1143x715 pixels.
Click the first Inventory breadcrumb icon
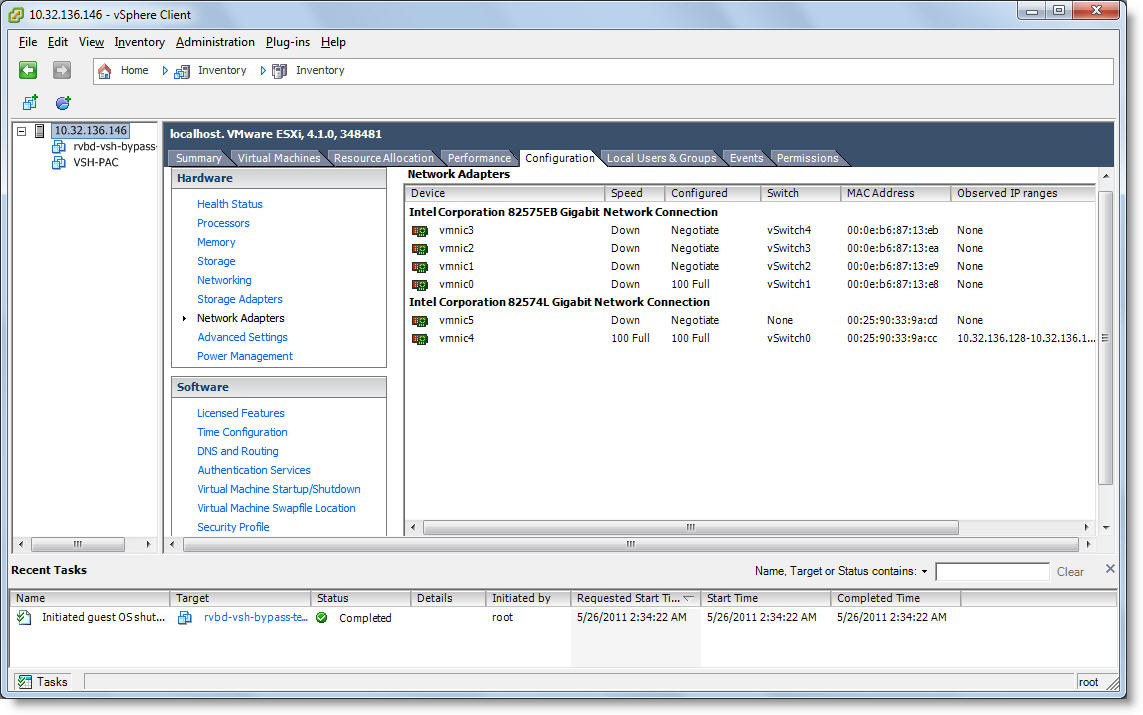[x=182, y=71]
